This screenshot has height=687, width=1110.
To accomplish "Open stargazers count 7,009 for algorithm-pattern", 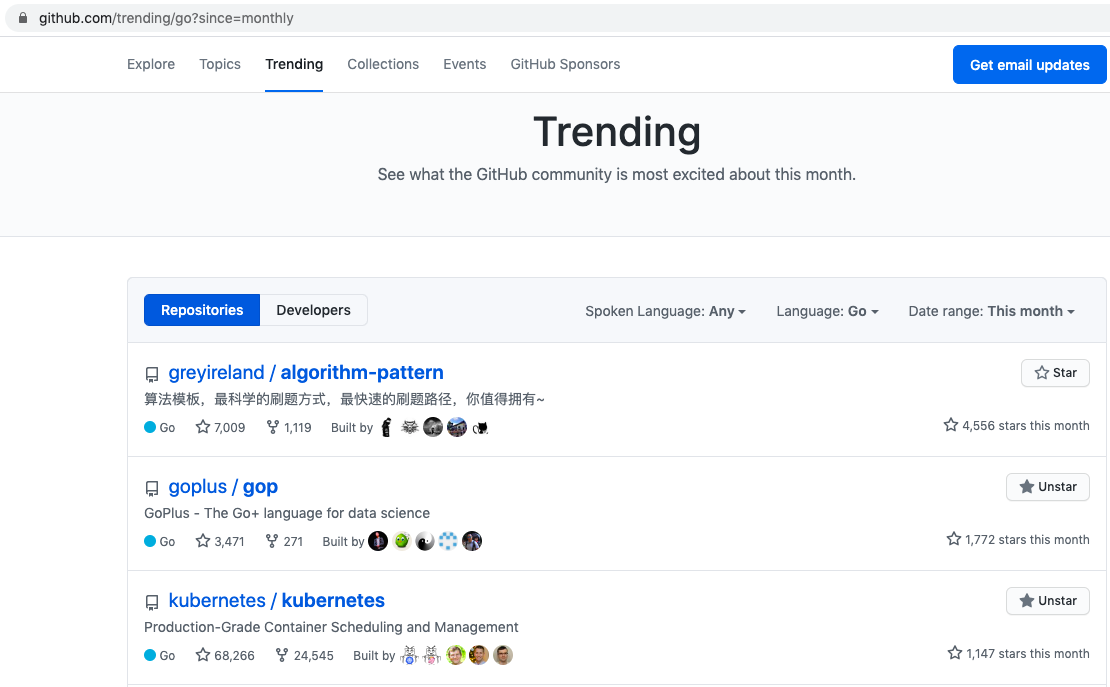I will coord(220,427).
